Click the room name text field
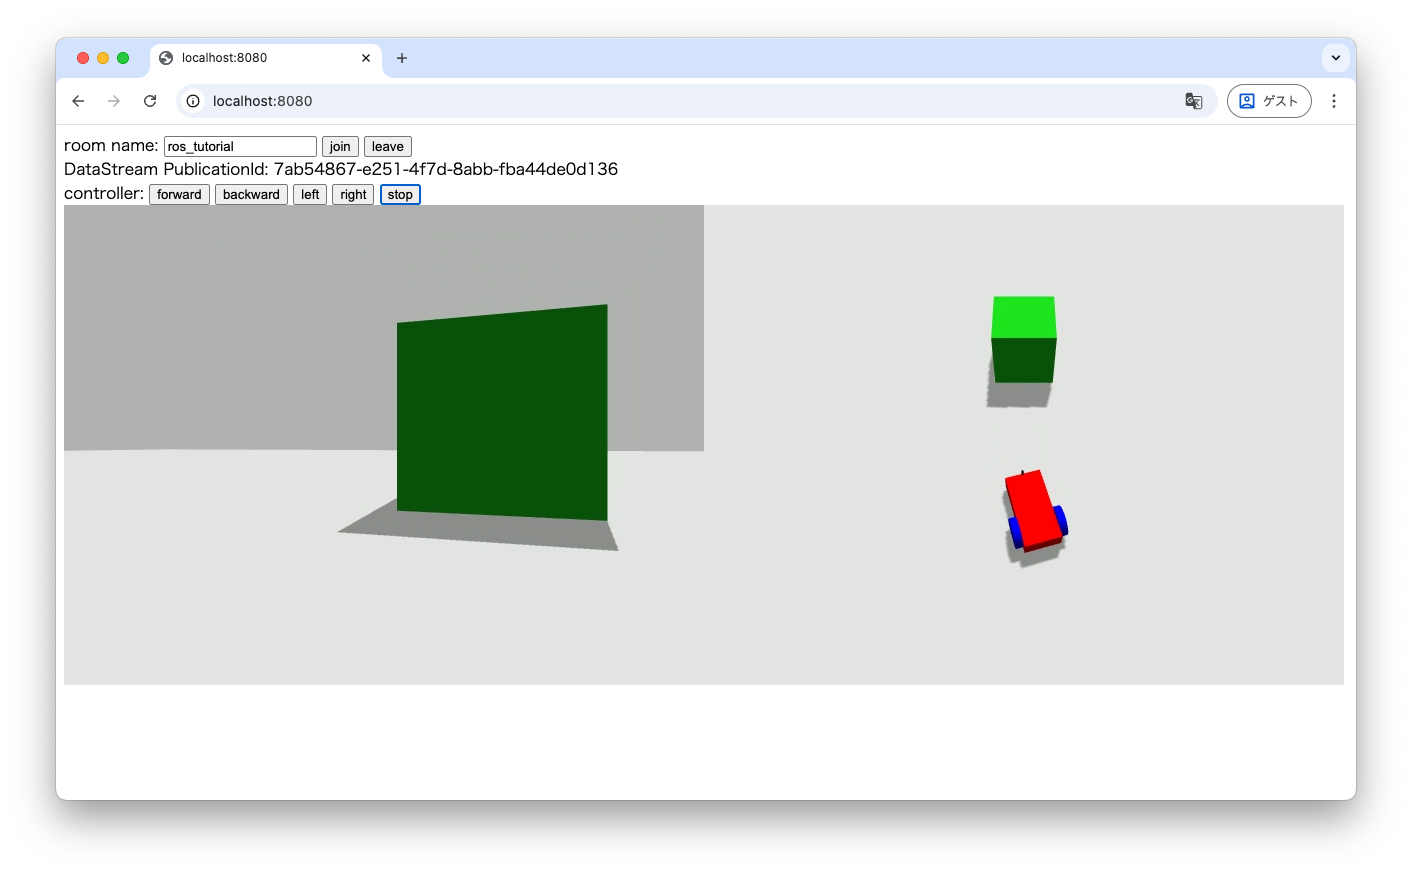The height and width of the screenshot is (874, 1412). pos(240,147)
